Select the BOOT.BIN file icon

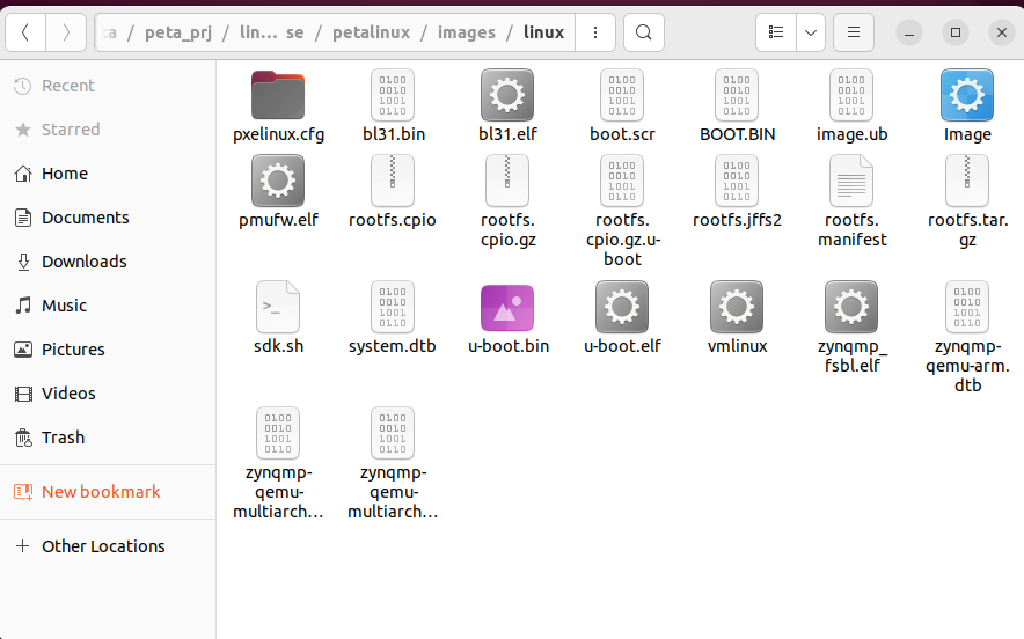point(737,96)
